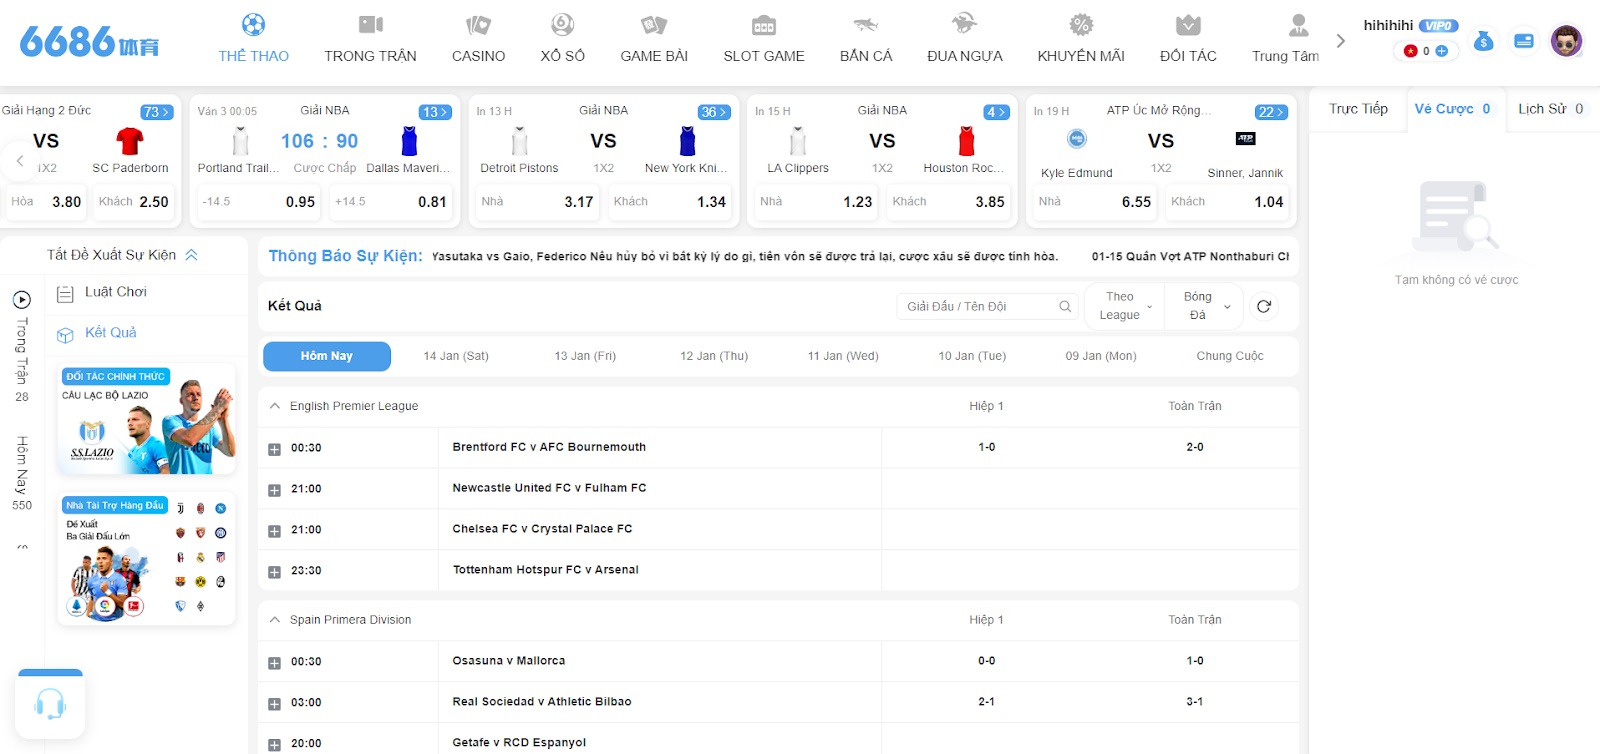Screen dimensions: 1600x754
Task: Click the VIP0 level badge
Action: pyautogui.click(x=1438, y=26)
